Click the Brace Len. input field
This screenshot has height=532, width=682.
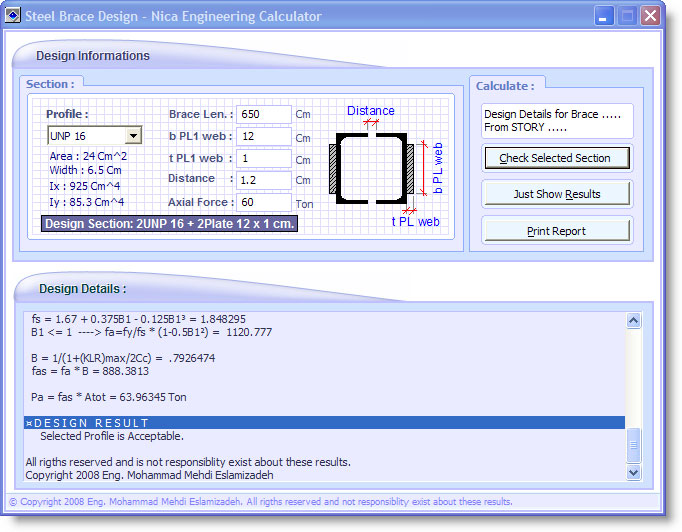[x=263, y=115]
